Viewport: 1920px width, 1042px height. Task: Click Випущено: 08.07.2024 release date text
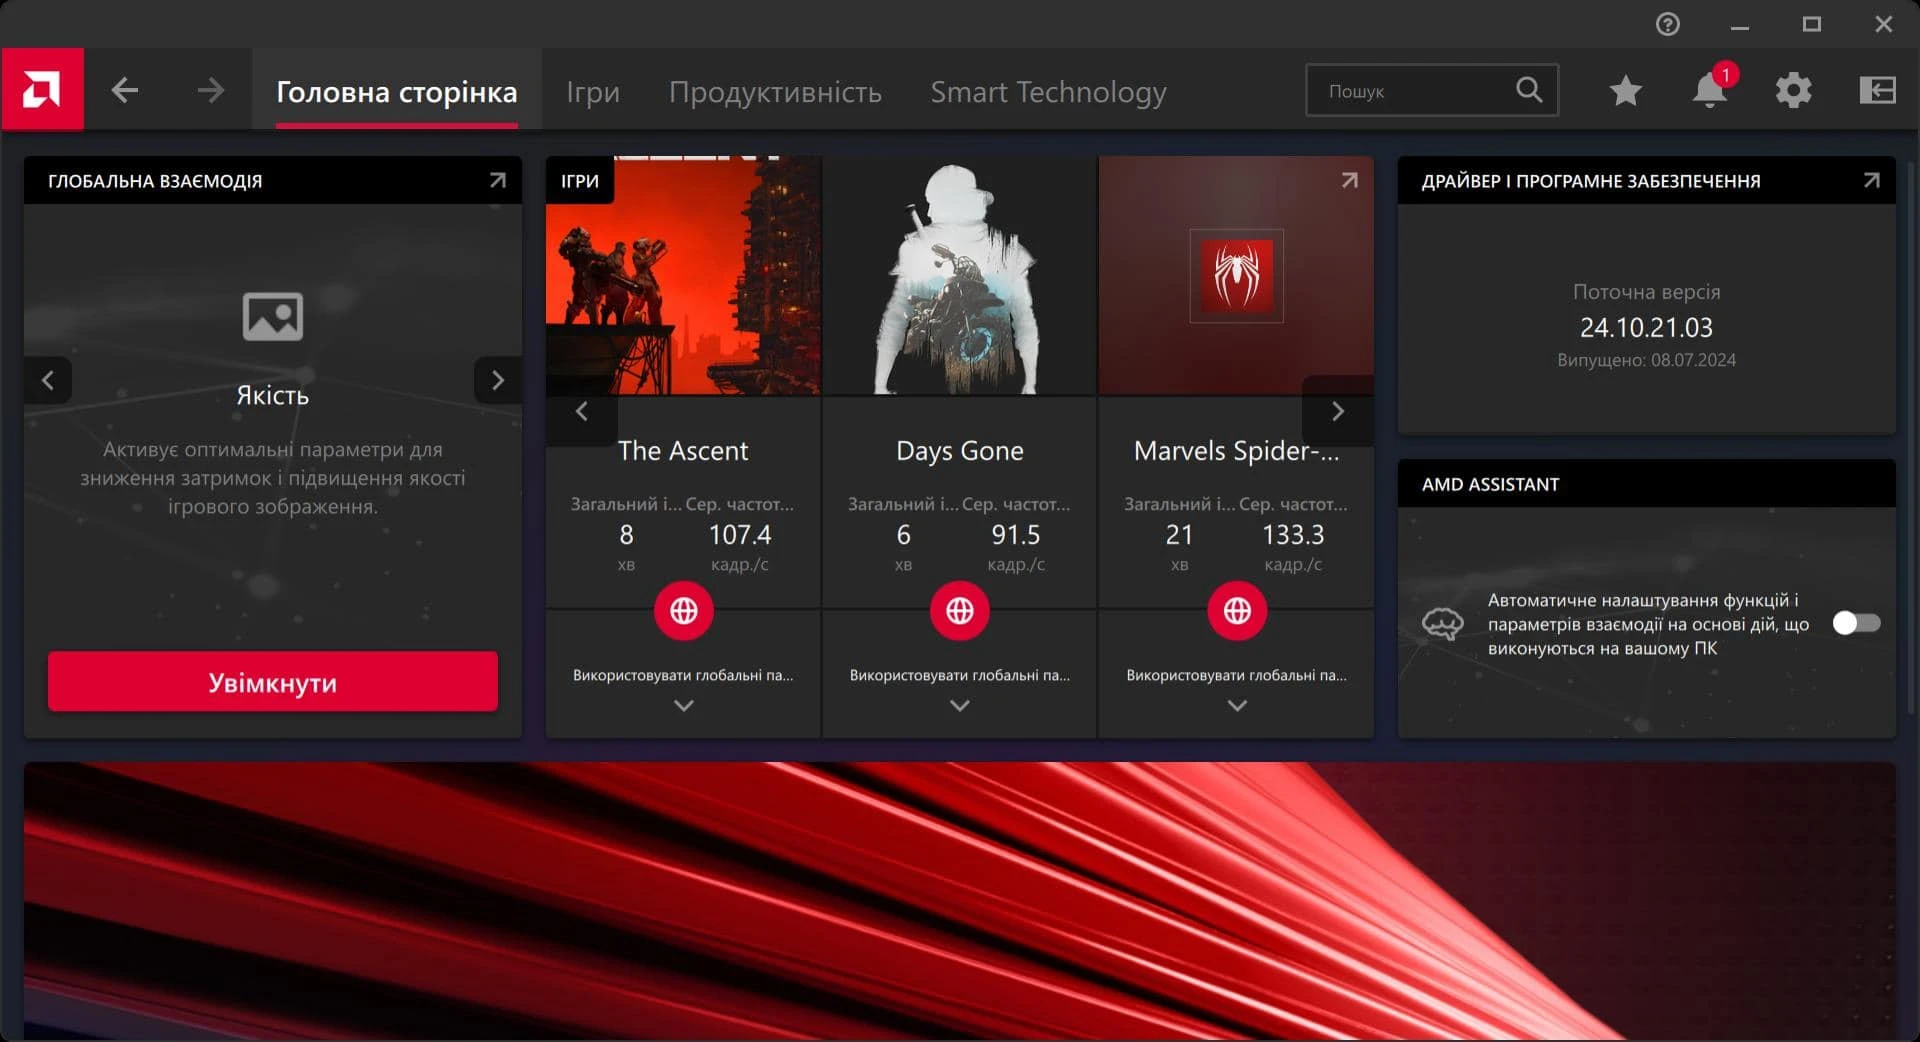(x=1646, y=360)
